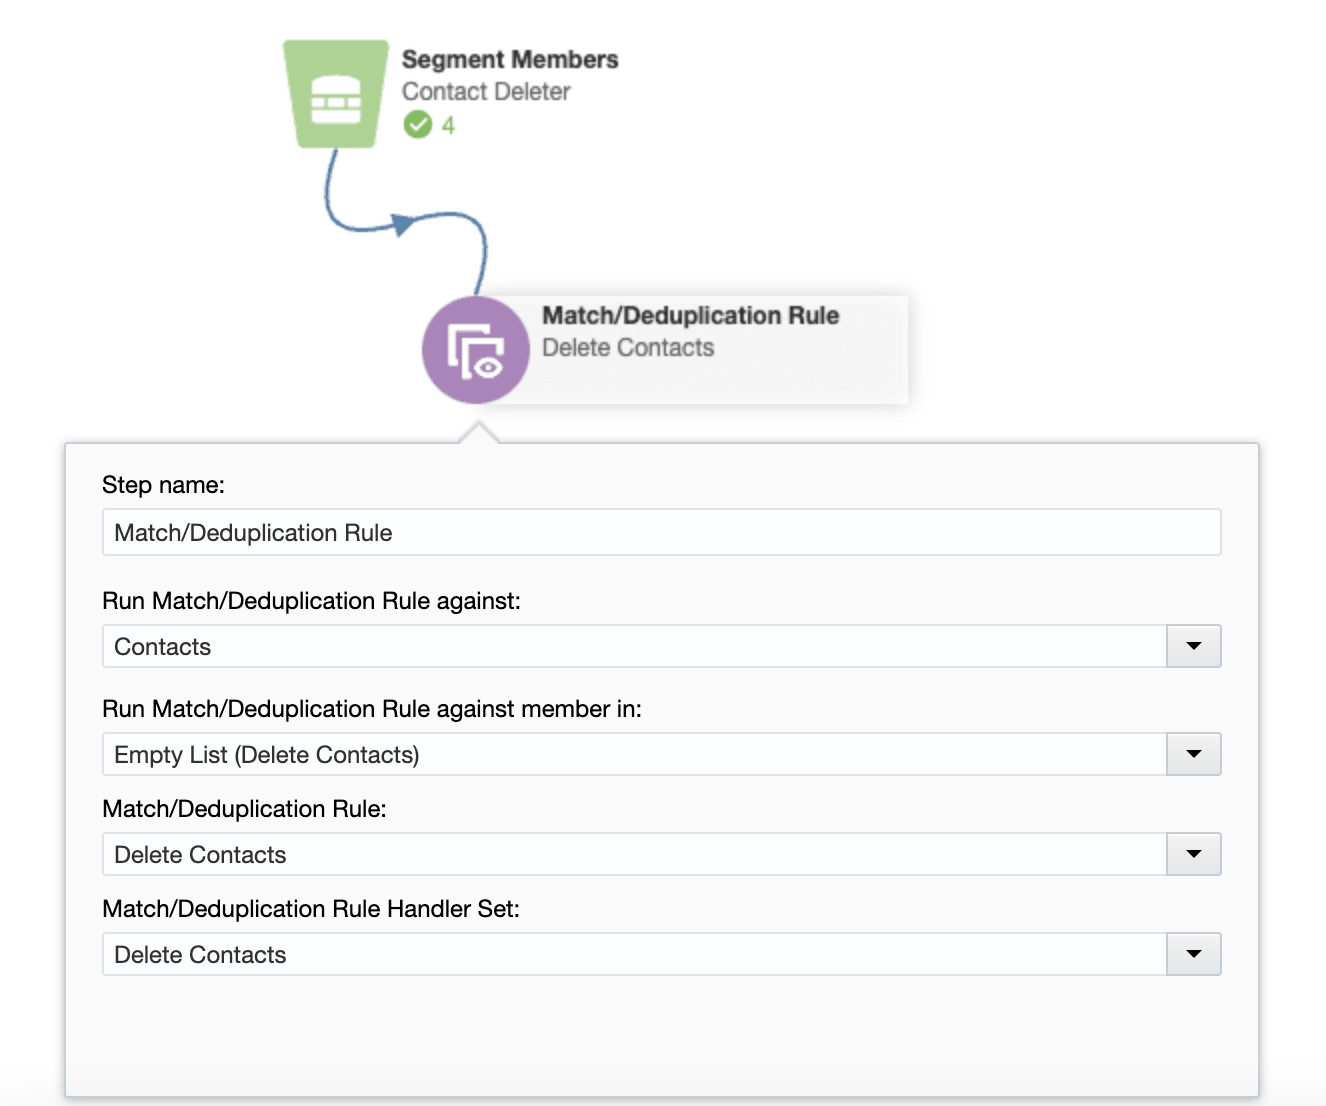Expand the member list dropdown showing Empty List

[x=1193, y=754]
